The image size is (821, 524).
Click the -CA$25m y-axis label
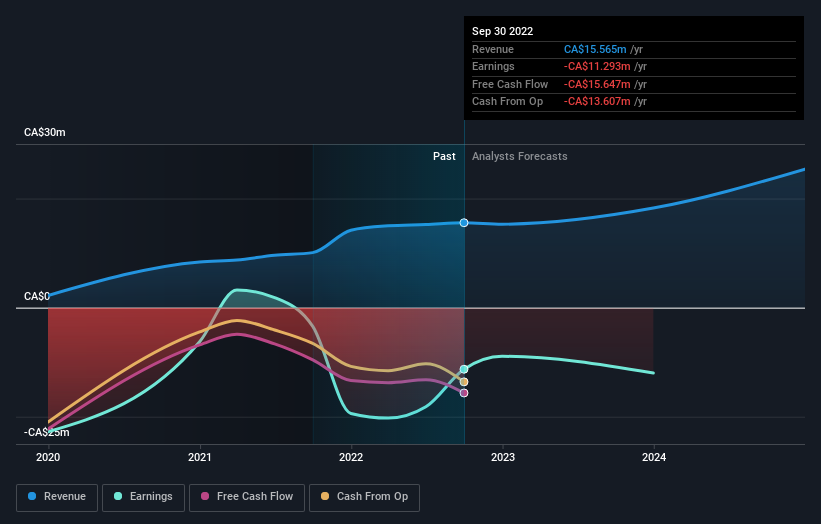tap(47, 432)
